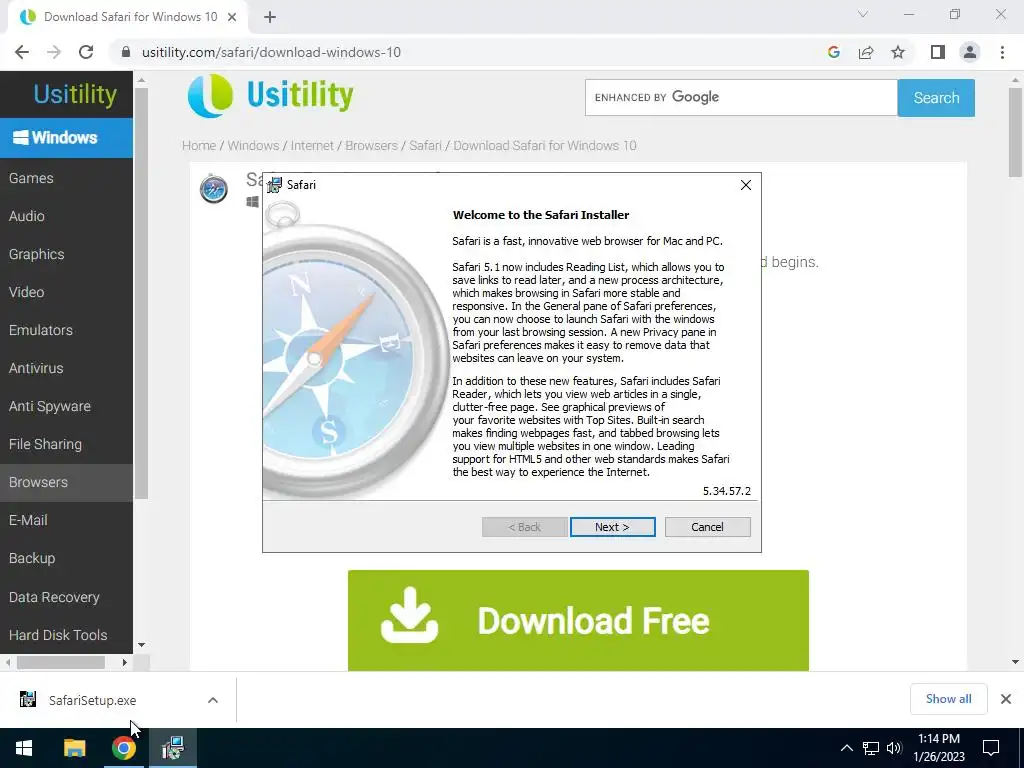Select Windows category in sidebar
Screen dimensions: 1024x768
(x=66, y=138)
